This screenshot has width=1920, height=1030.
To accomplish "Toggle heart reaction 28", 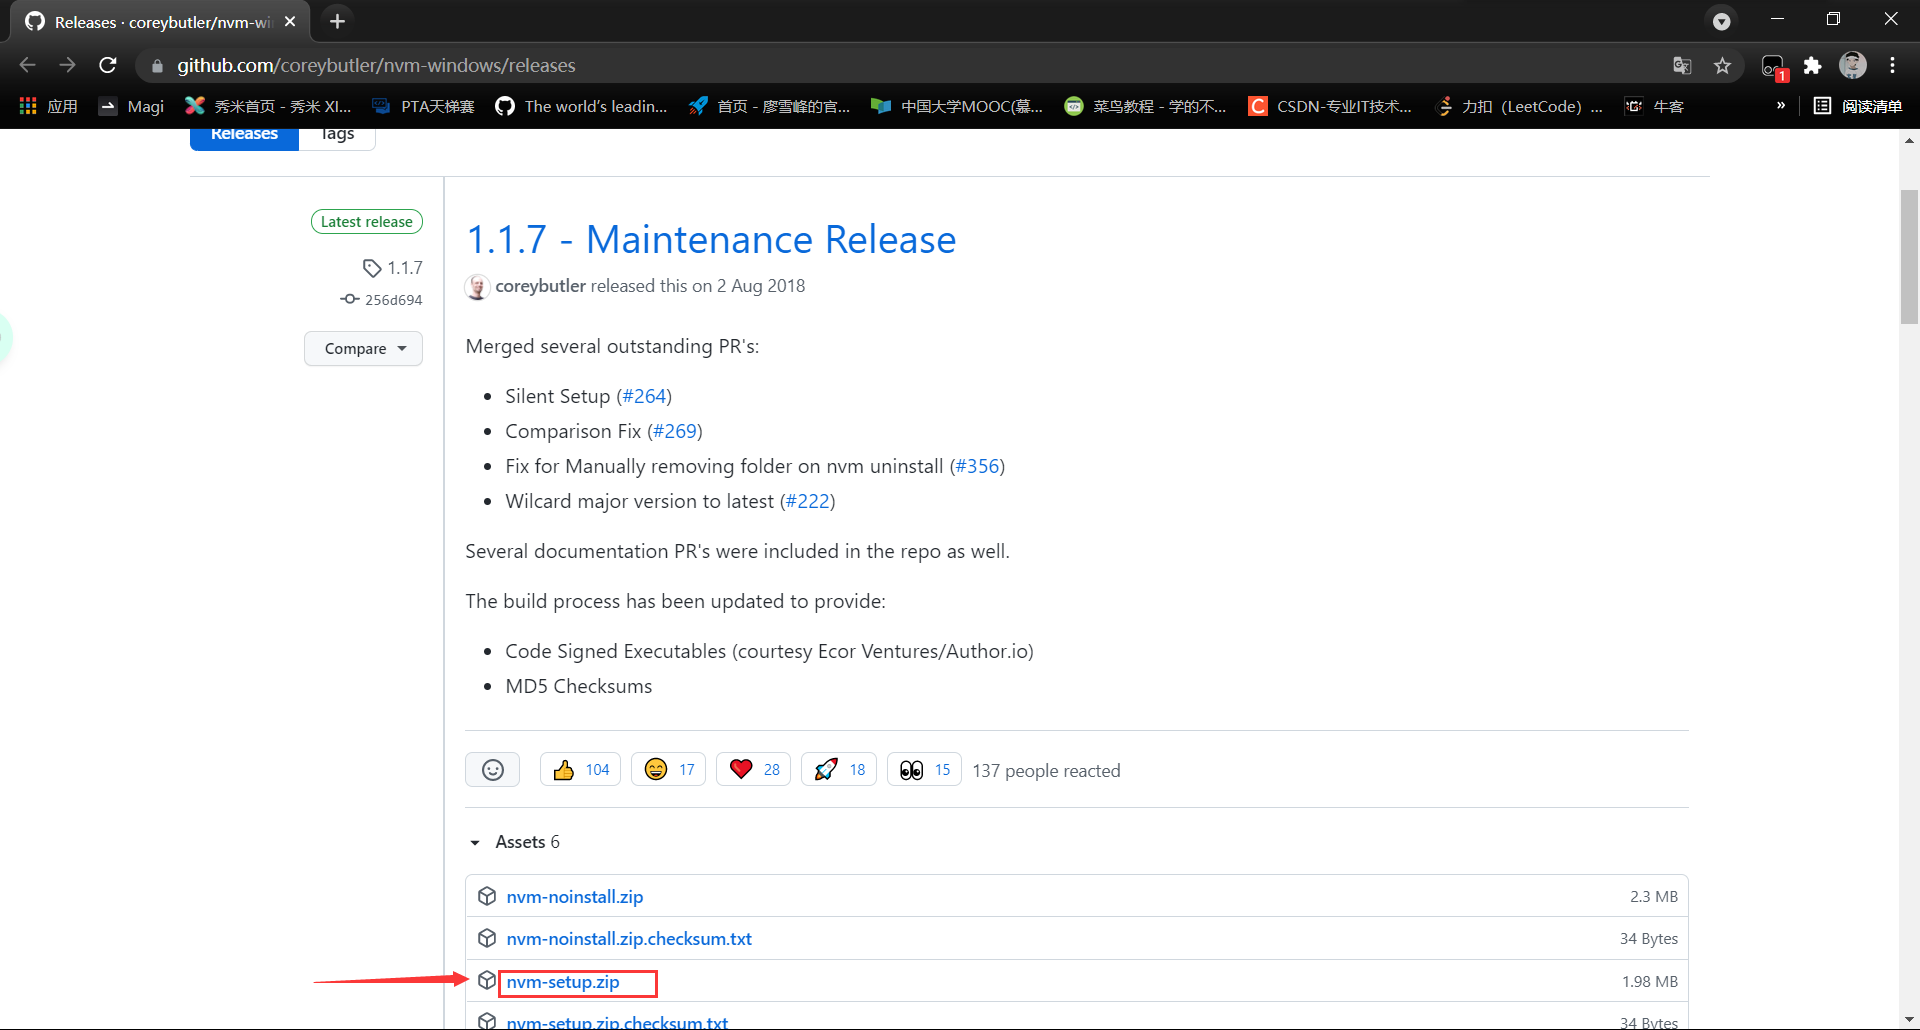I will coord(754,770).
